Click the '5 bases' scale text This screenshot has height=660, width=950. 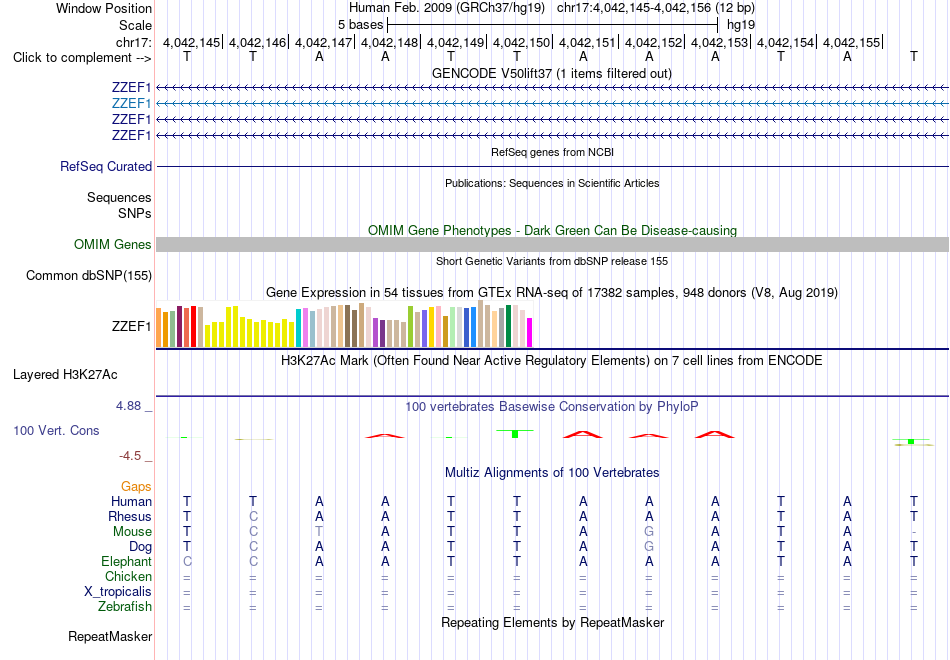360,25
